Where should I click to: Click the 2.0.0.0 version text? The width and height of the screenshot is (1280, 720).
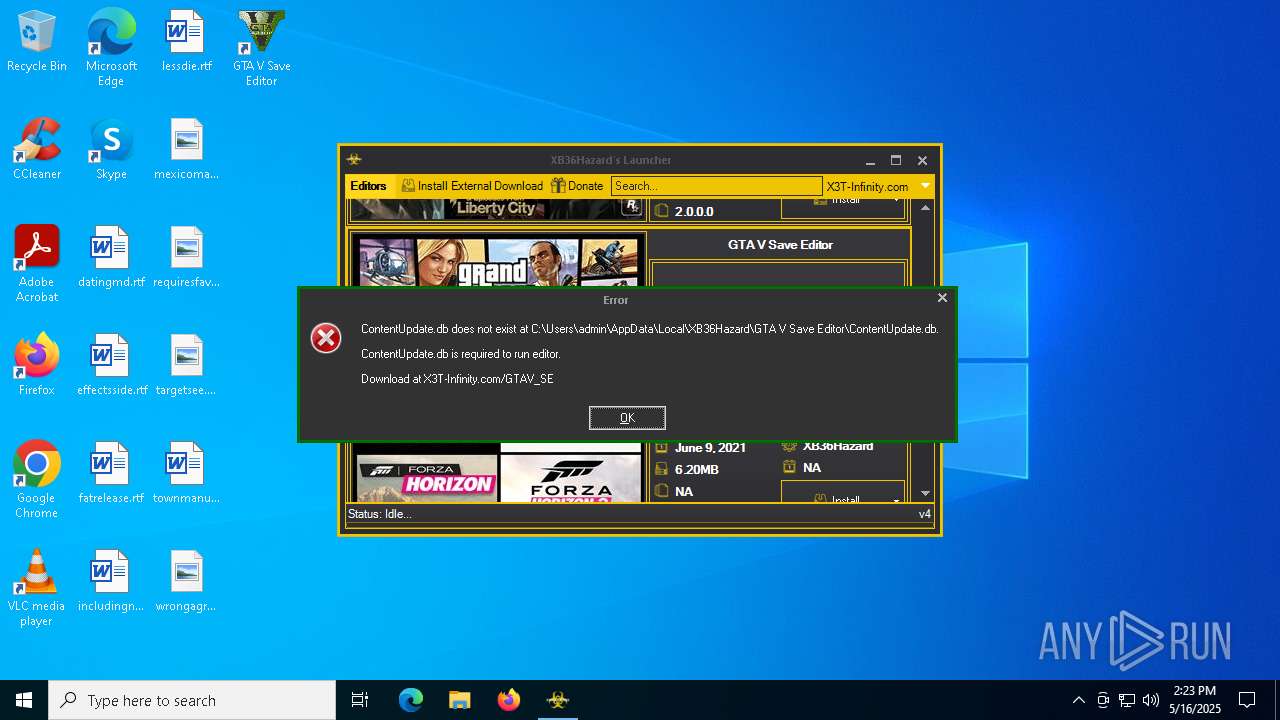pyautogui.click(x=694, y=212)
